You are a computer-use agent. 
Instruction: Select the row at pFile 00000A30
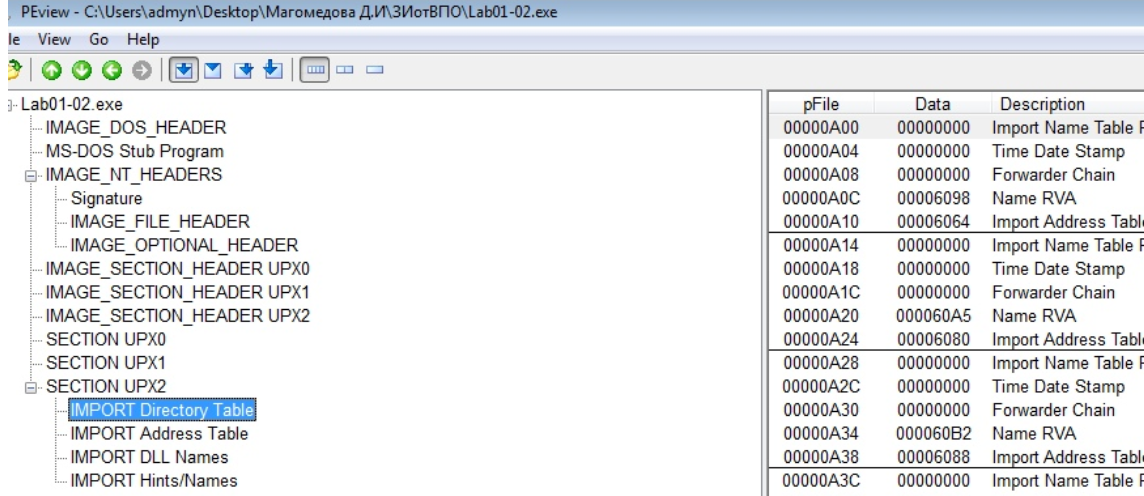click(x=956, y=410)
